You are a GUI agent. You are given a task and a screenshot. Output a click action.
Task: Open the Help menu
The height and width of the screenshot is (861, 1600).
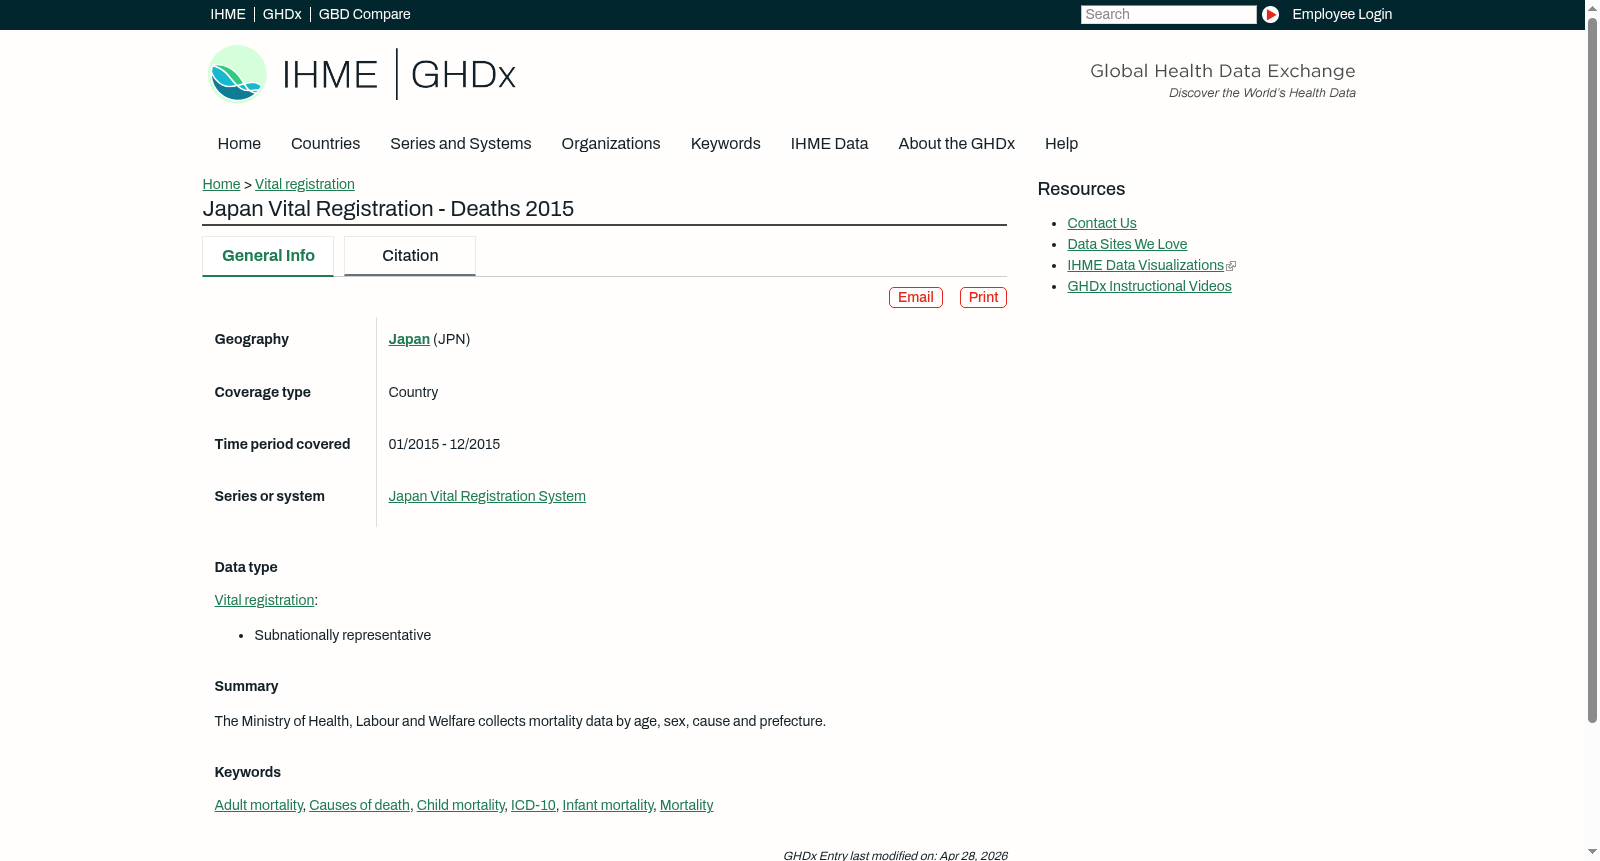click(1061, 144)
